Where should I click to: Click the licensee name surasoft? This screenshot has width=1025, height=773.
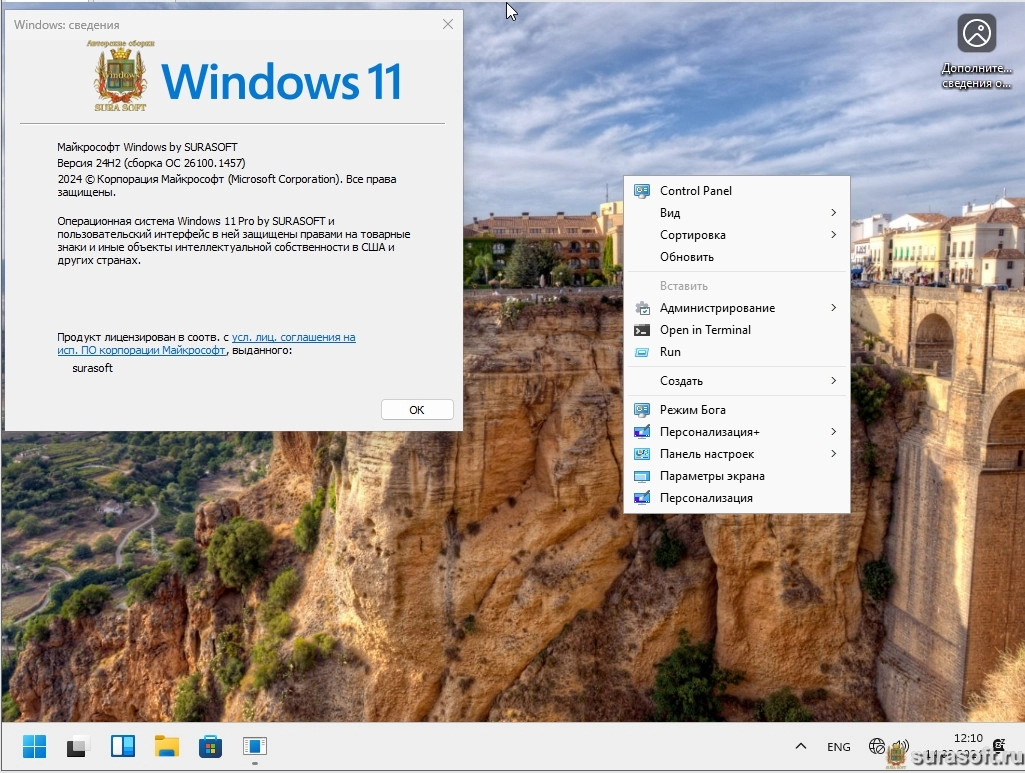[92, 369]
